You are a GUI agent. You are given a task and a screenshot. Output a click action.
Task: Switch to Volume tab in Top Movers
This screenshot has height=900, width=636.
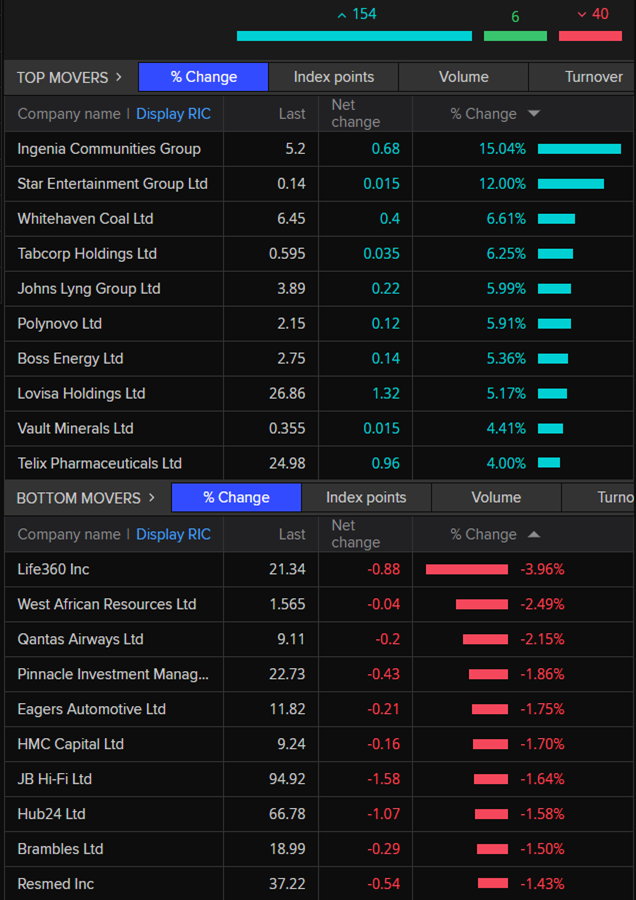tap(463, 77)
